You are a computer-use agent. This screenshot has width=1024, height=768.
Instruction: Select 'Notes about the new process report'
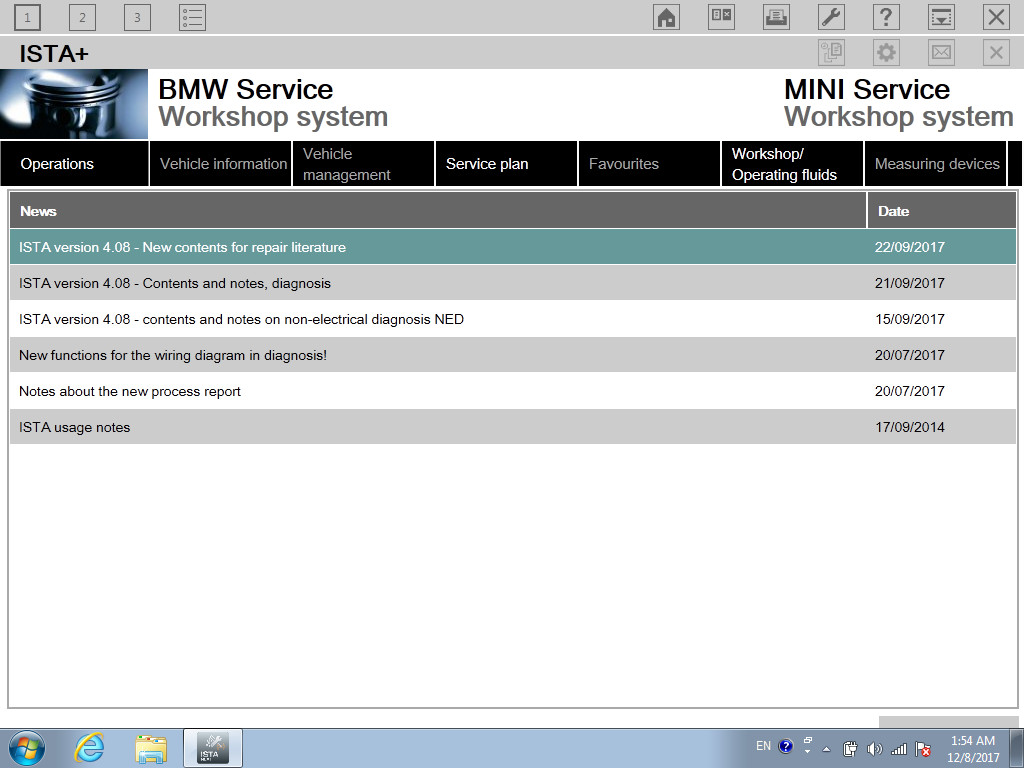pos(513,391)
